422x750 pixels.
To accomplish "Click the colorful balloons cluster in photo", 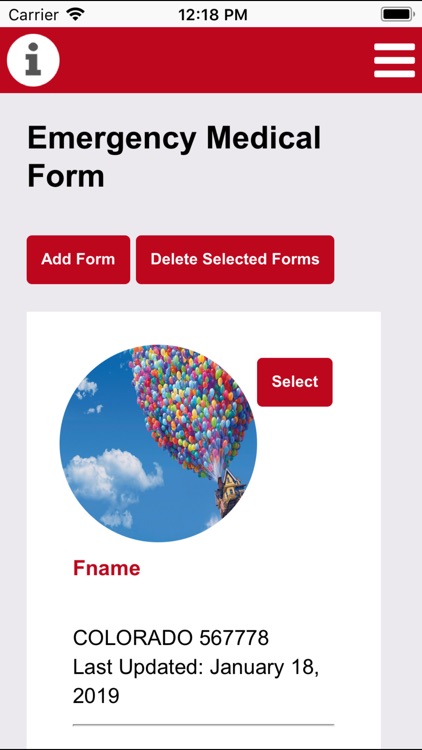I will pos(191,407).
